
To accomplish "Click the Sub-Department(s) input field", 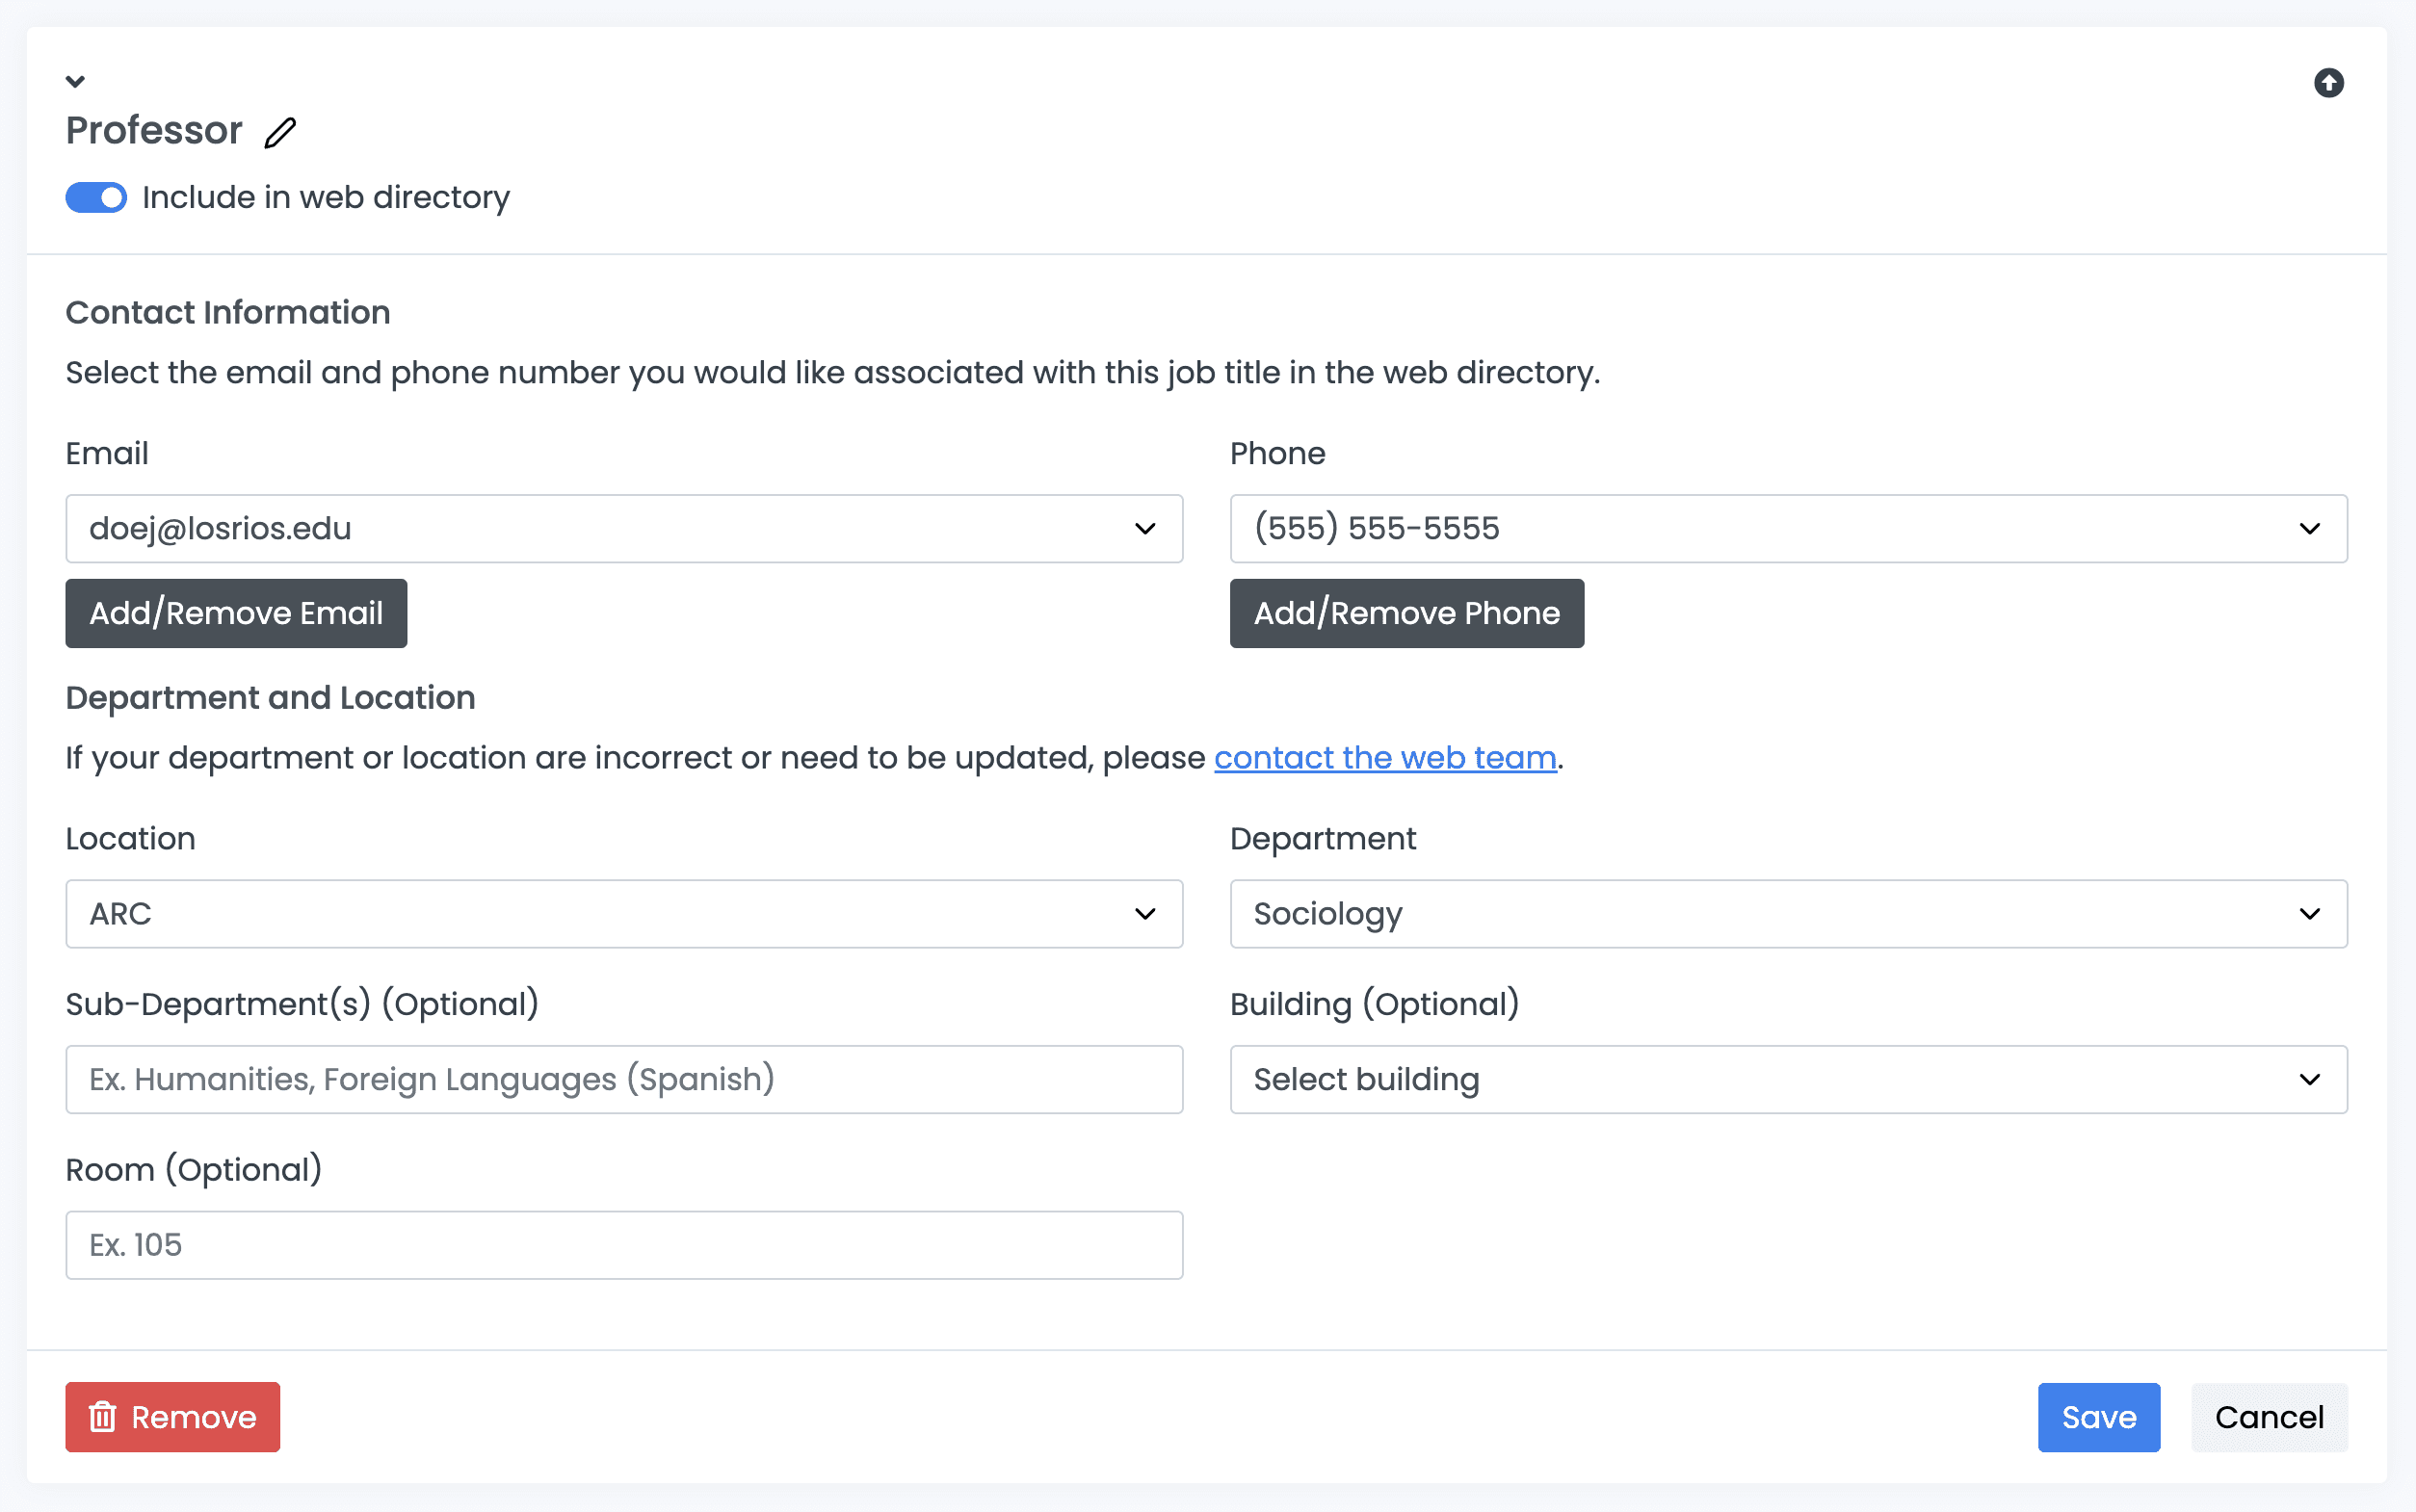I will 623,1079.
